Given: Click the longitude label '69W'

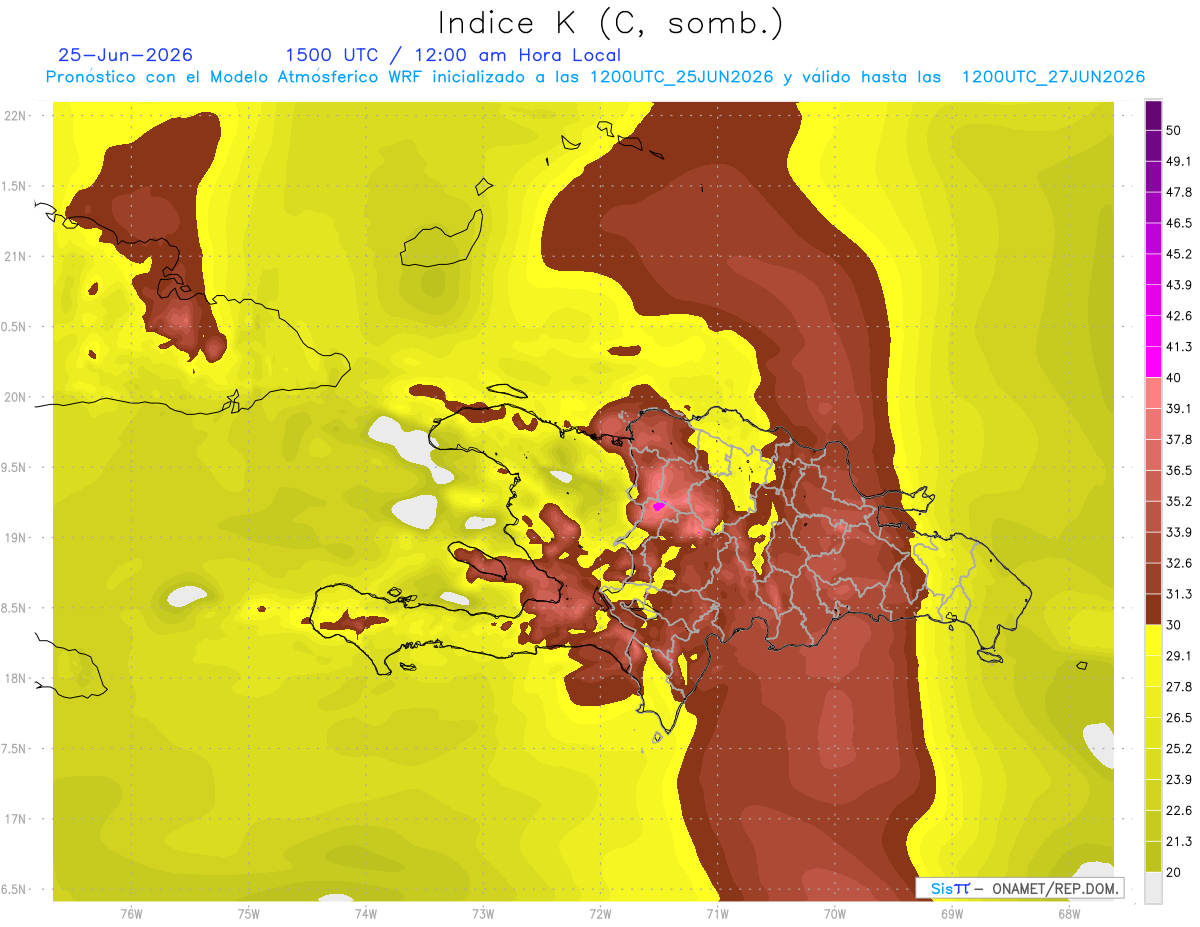Looking at the screenshot, I should 952,914.
